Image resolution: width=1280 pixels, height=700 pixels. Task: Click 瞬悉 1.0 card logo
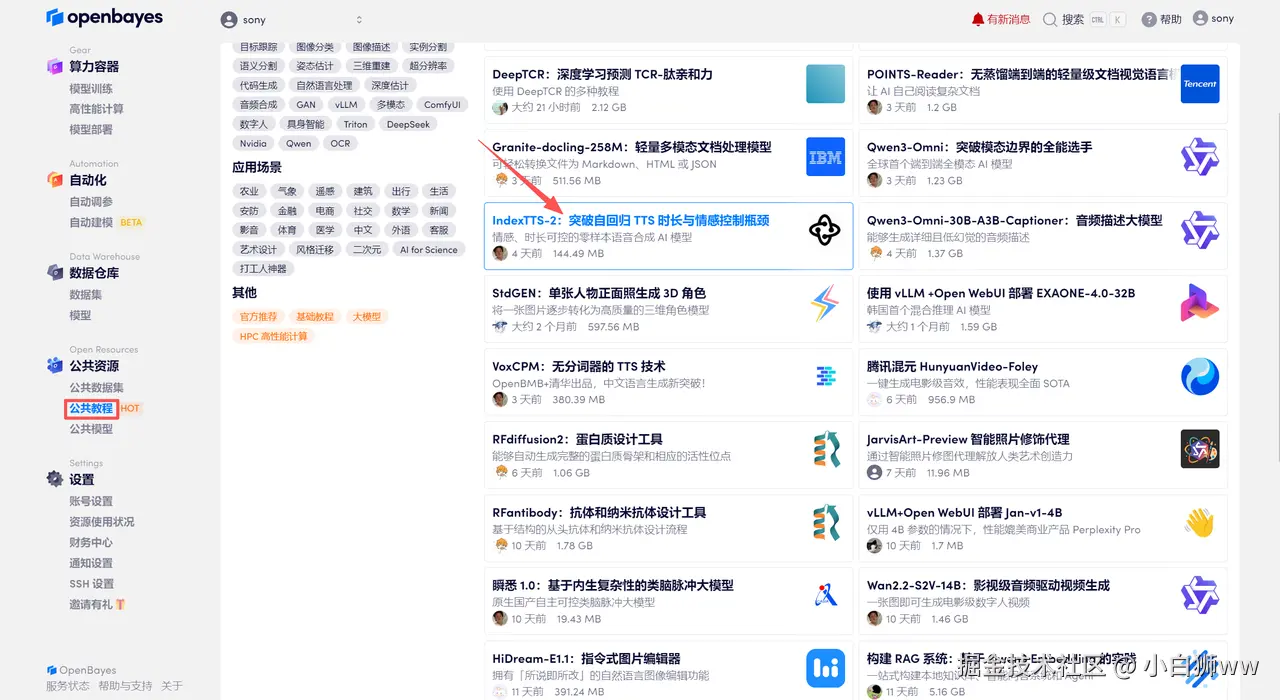point(825,596)
